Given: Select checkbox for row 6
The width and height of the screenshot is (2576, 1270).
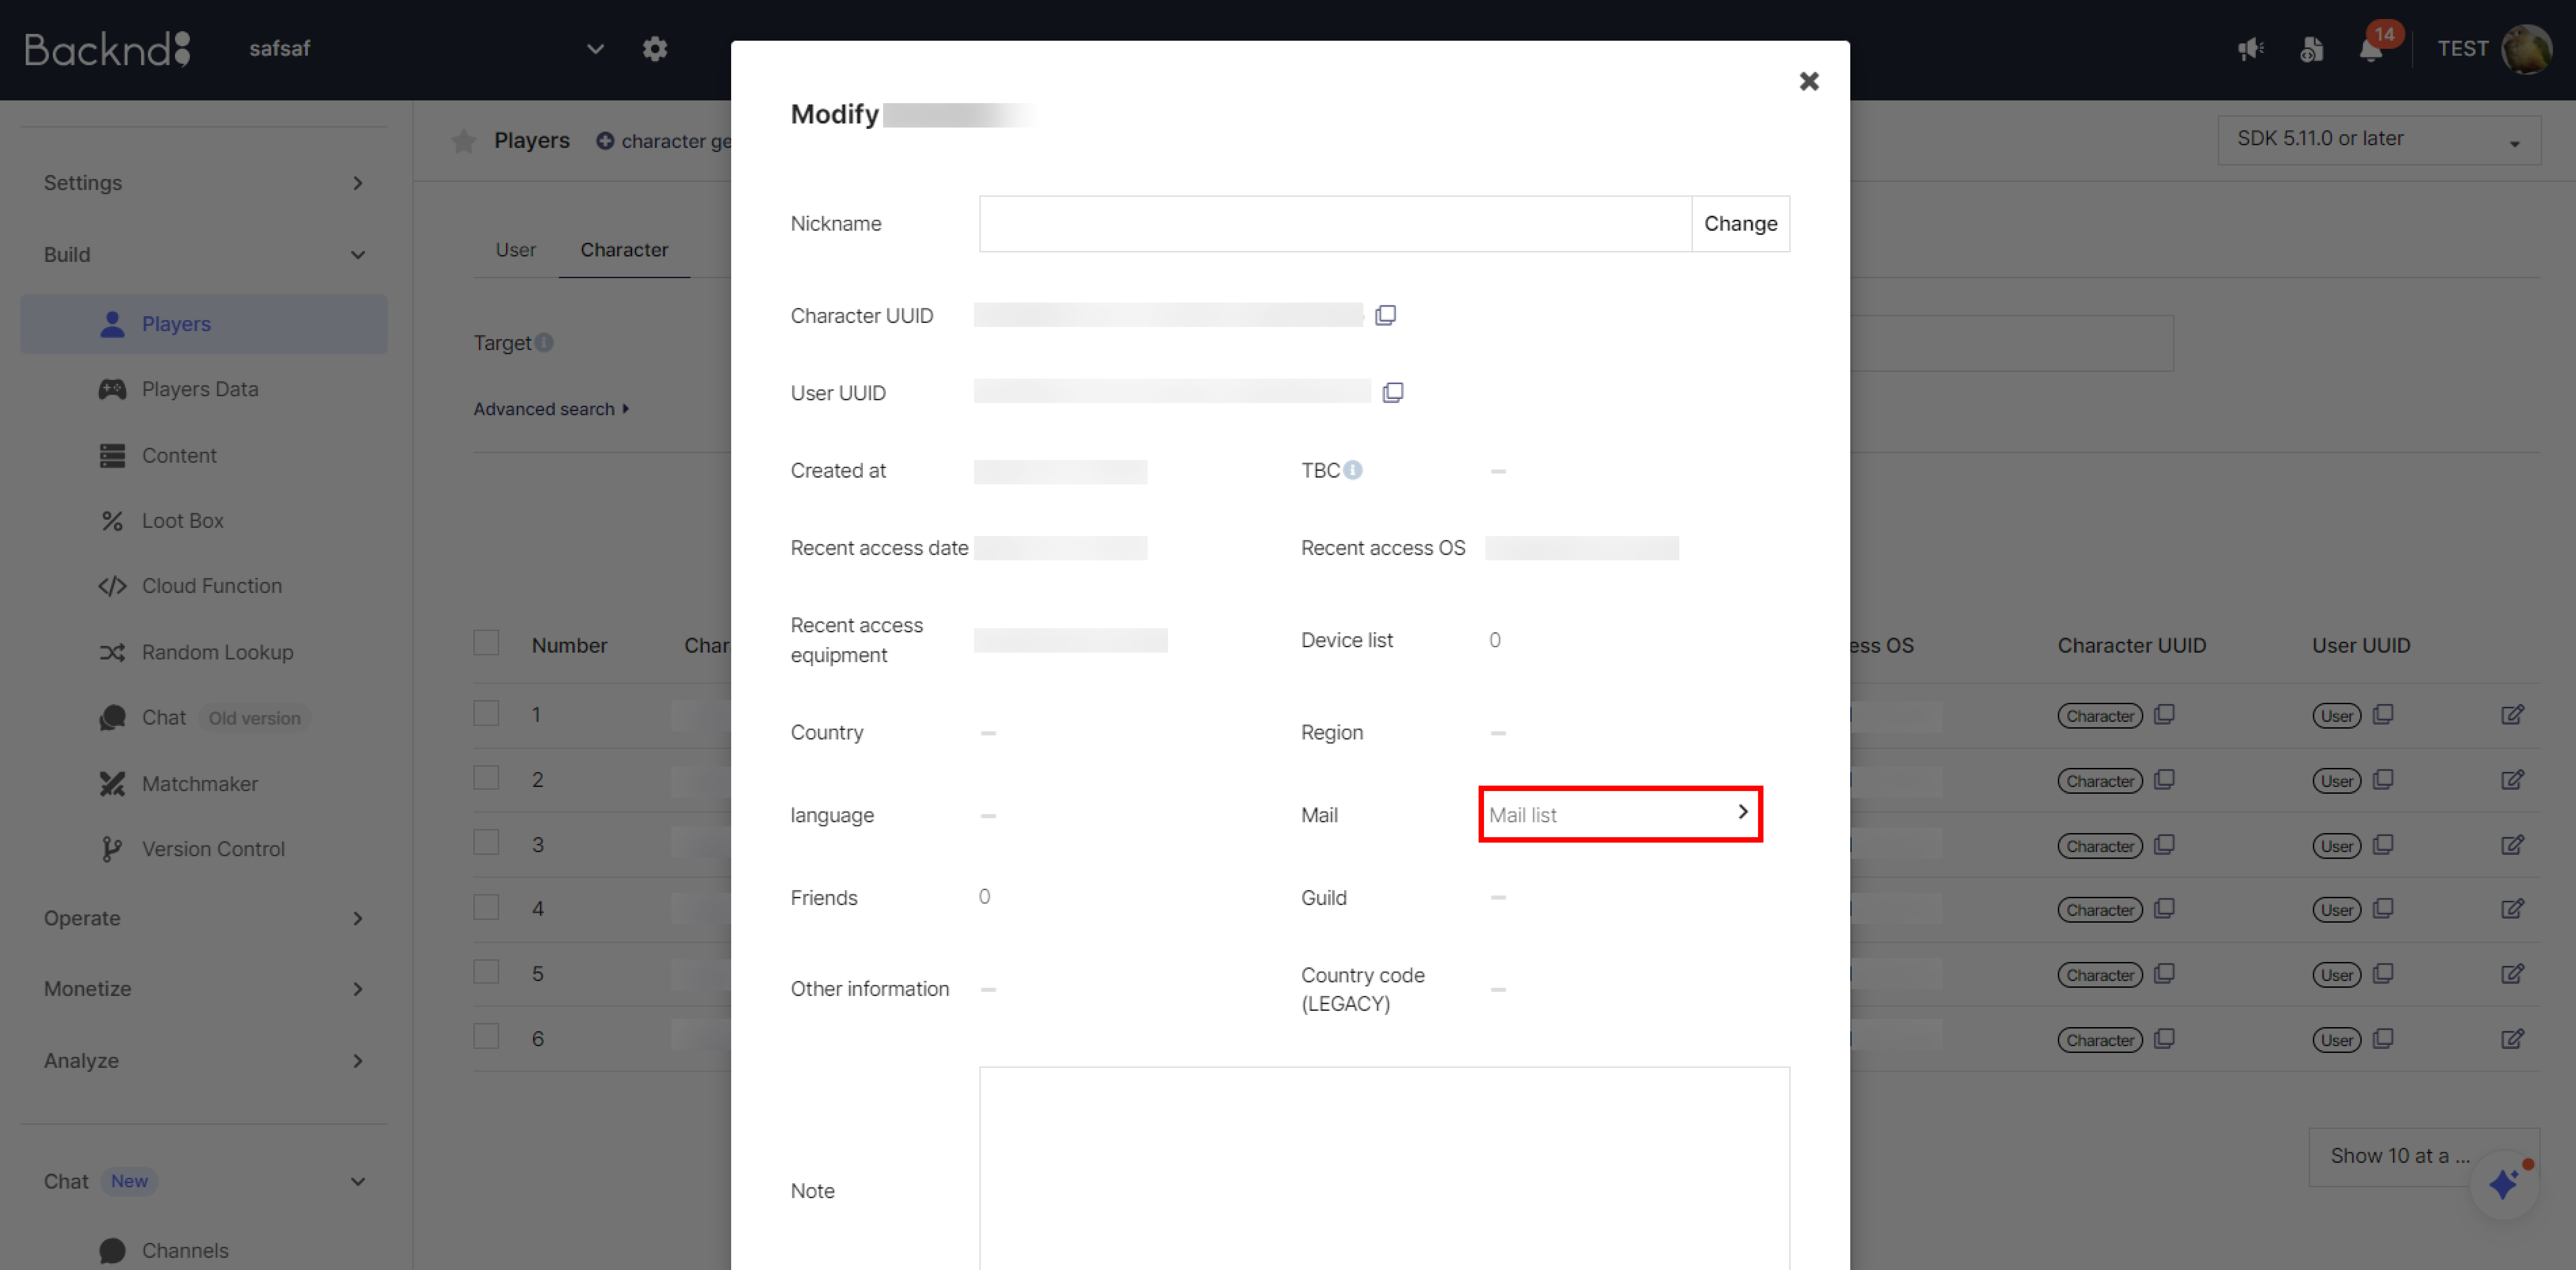Looking at the screenshot, I should (x=486, y=1036).
